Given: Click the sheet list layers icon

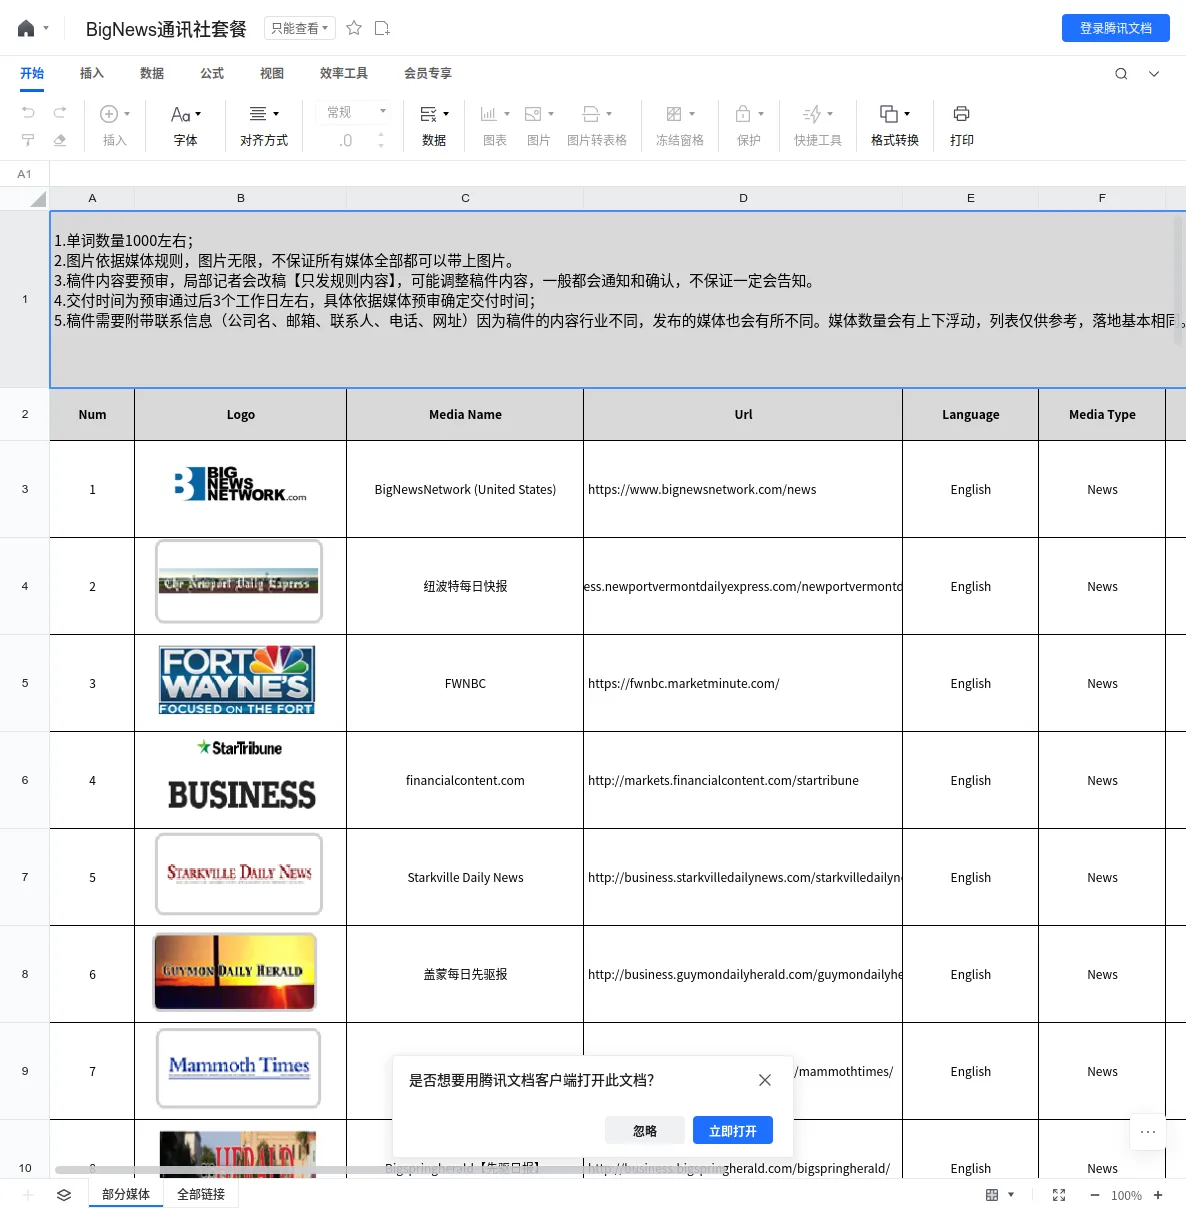Looking at the screenshot, I should pos(64,1195).
